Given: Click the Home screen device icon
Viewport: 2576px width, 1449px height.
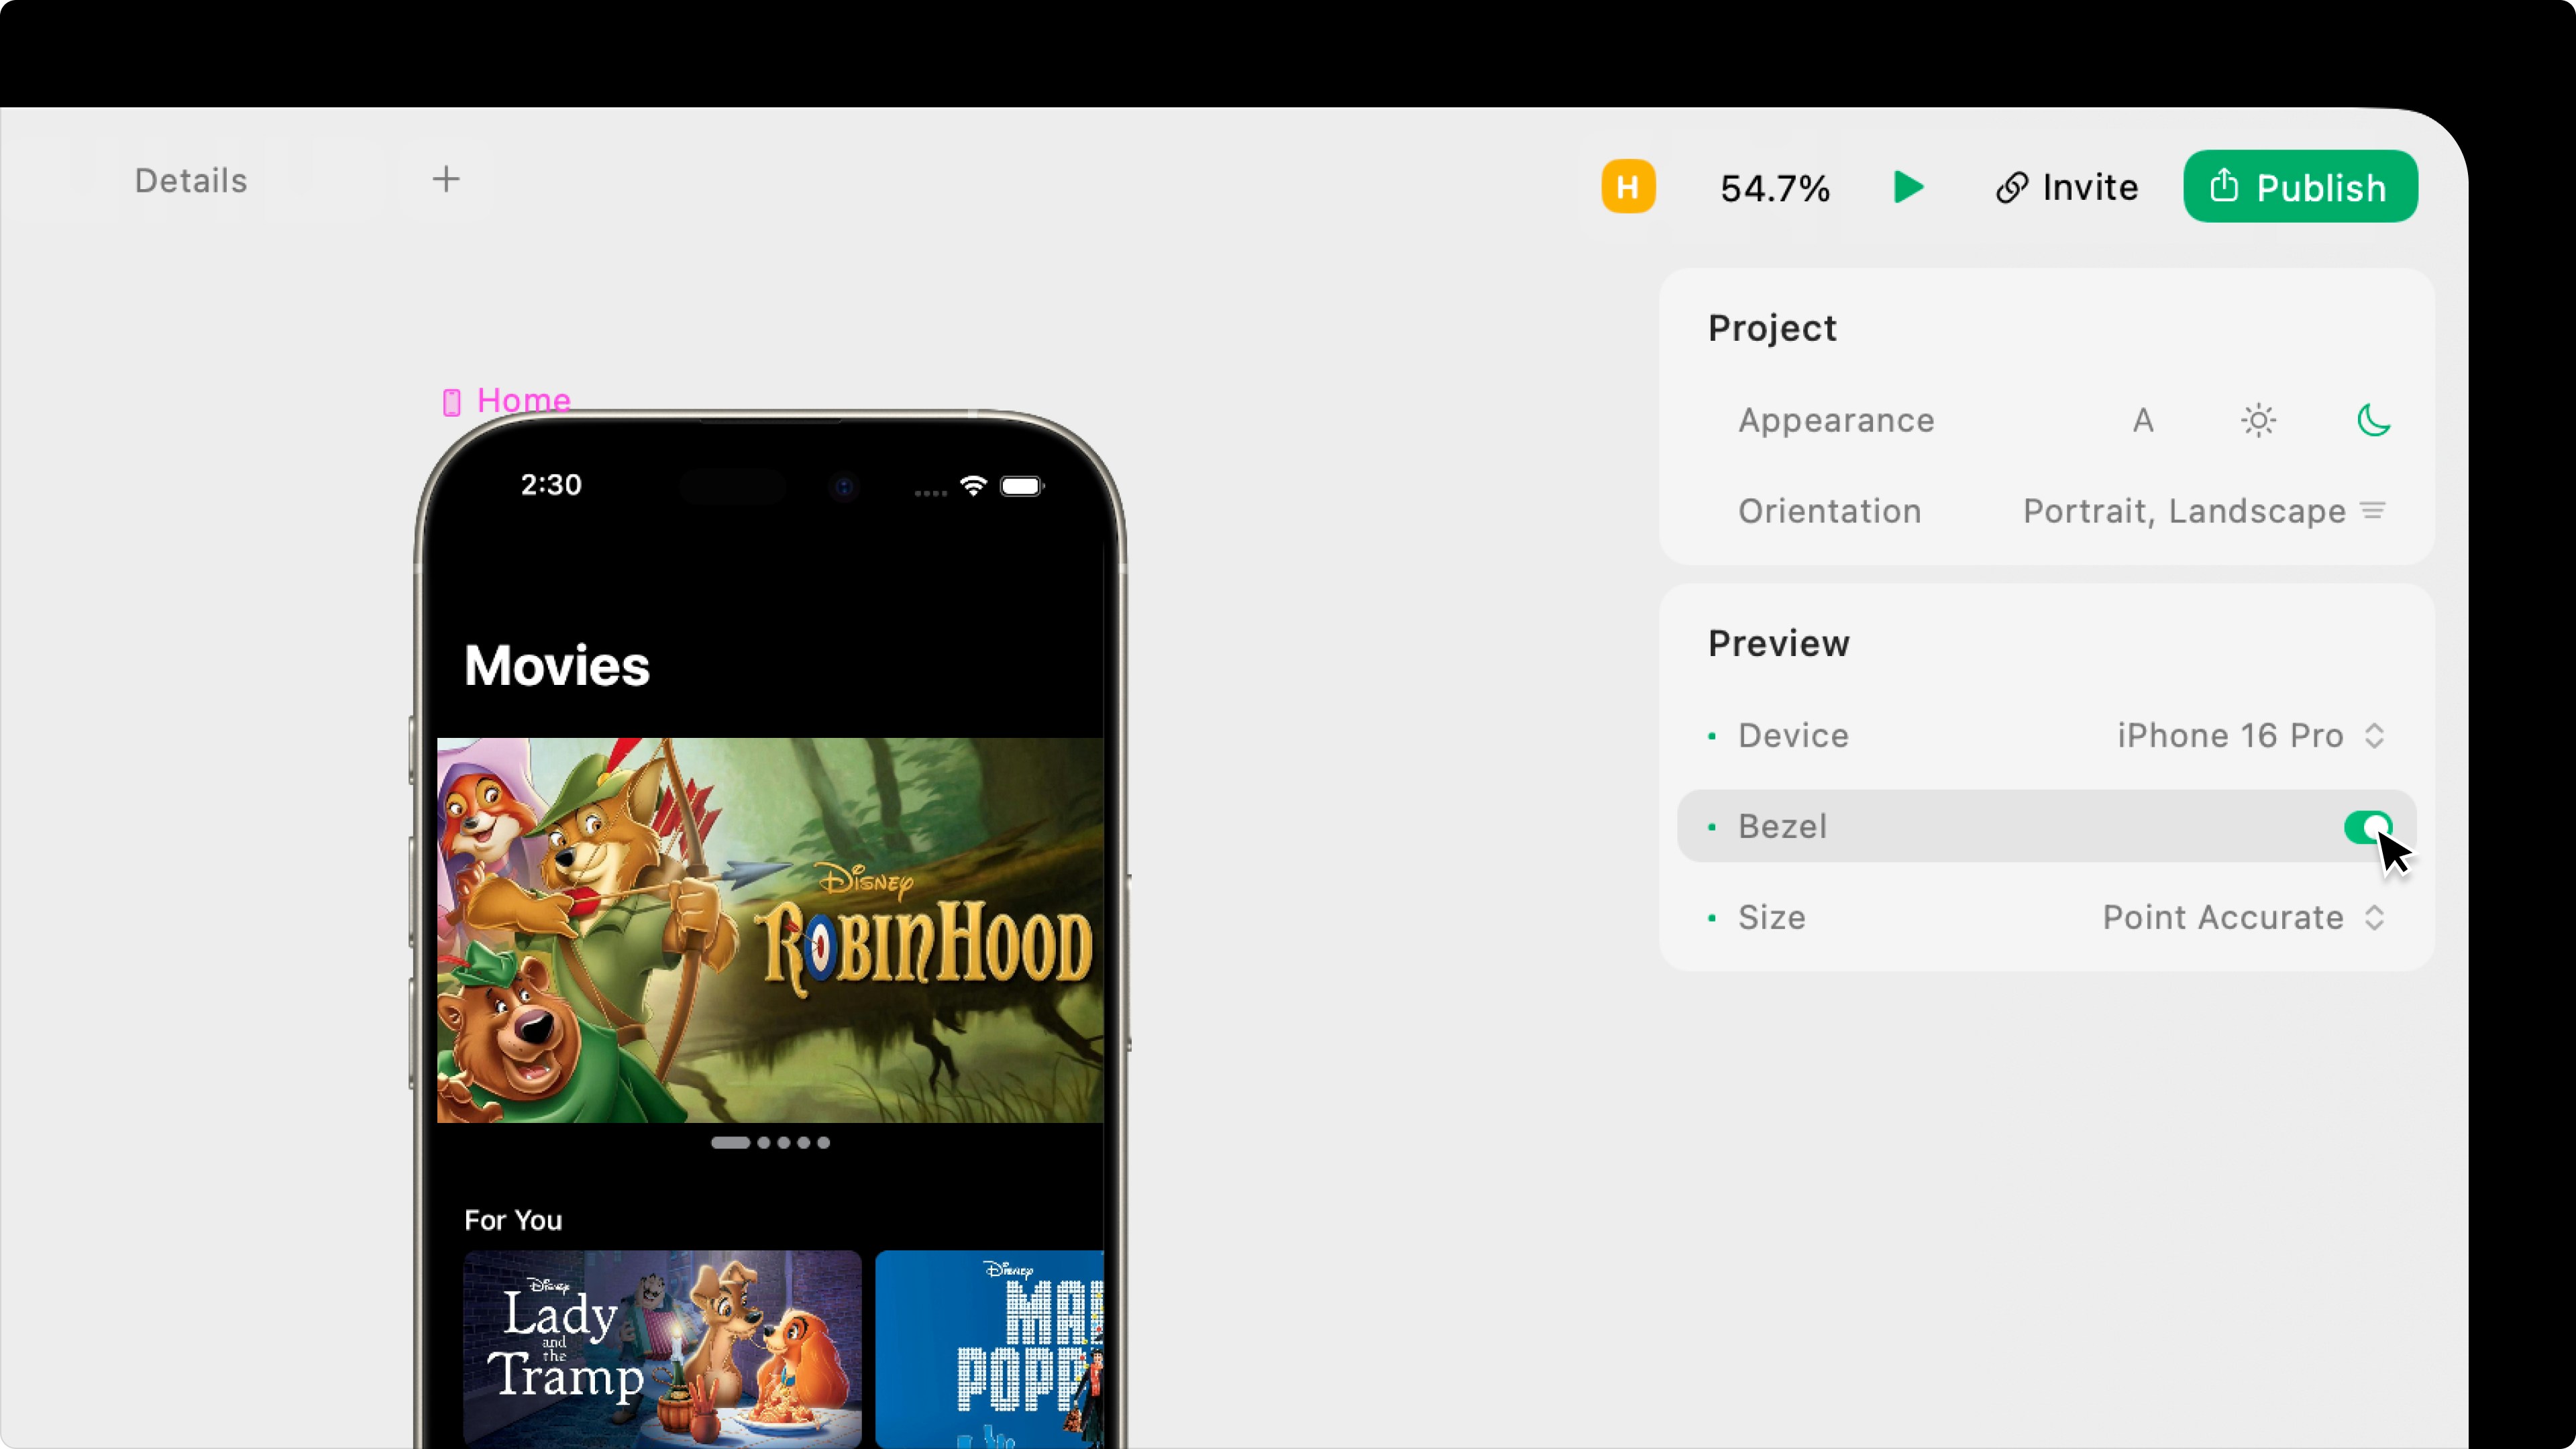Looking at the screenshot, I should 452,402.
